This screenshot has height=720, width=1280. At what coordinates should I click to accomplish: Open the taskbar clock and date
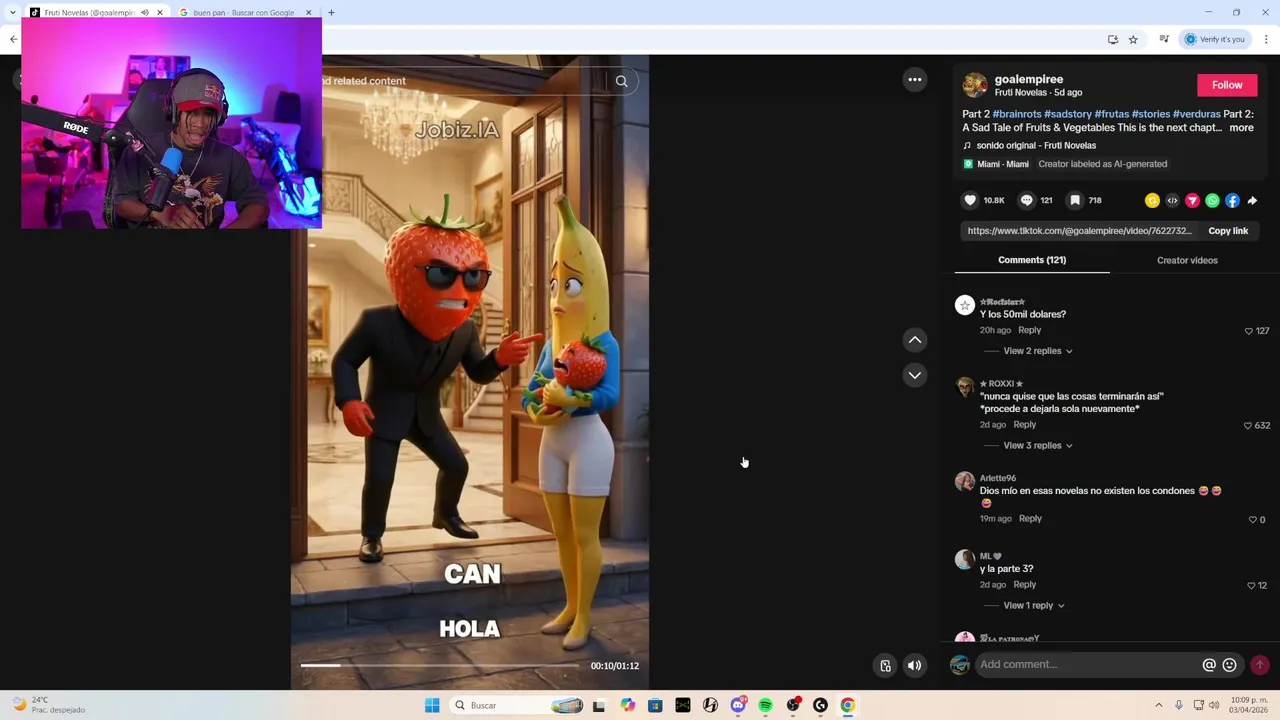click(x=1250, y=705)
